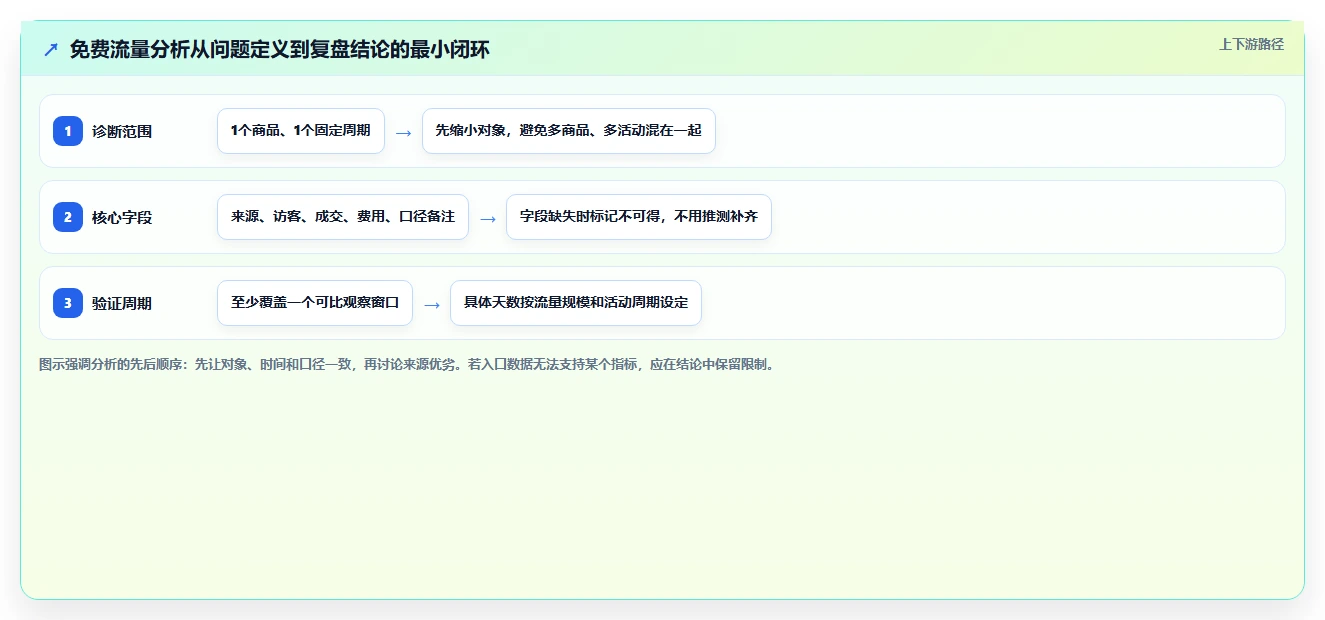The image size is (1325, 620).
Task: Click step number badge 3
Action: click(x=68, y=303)
